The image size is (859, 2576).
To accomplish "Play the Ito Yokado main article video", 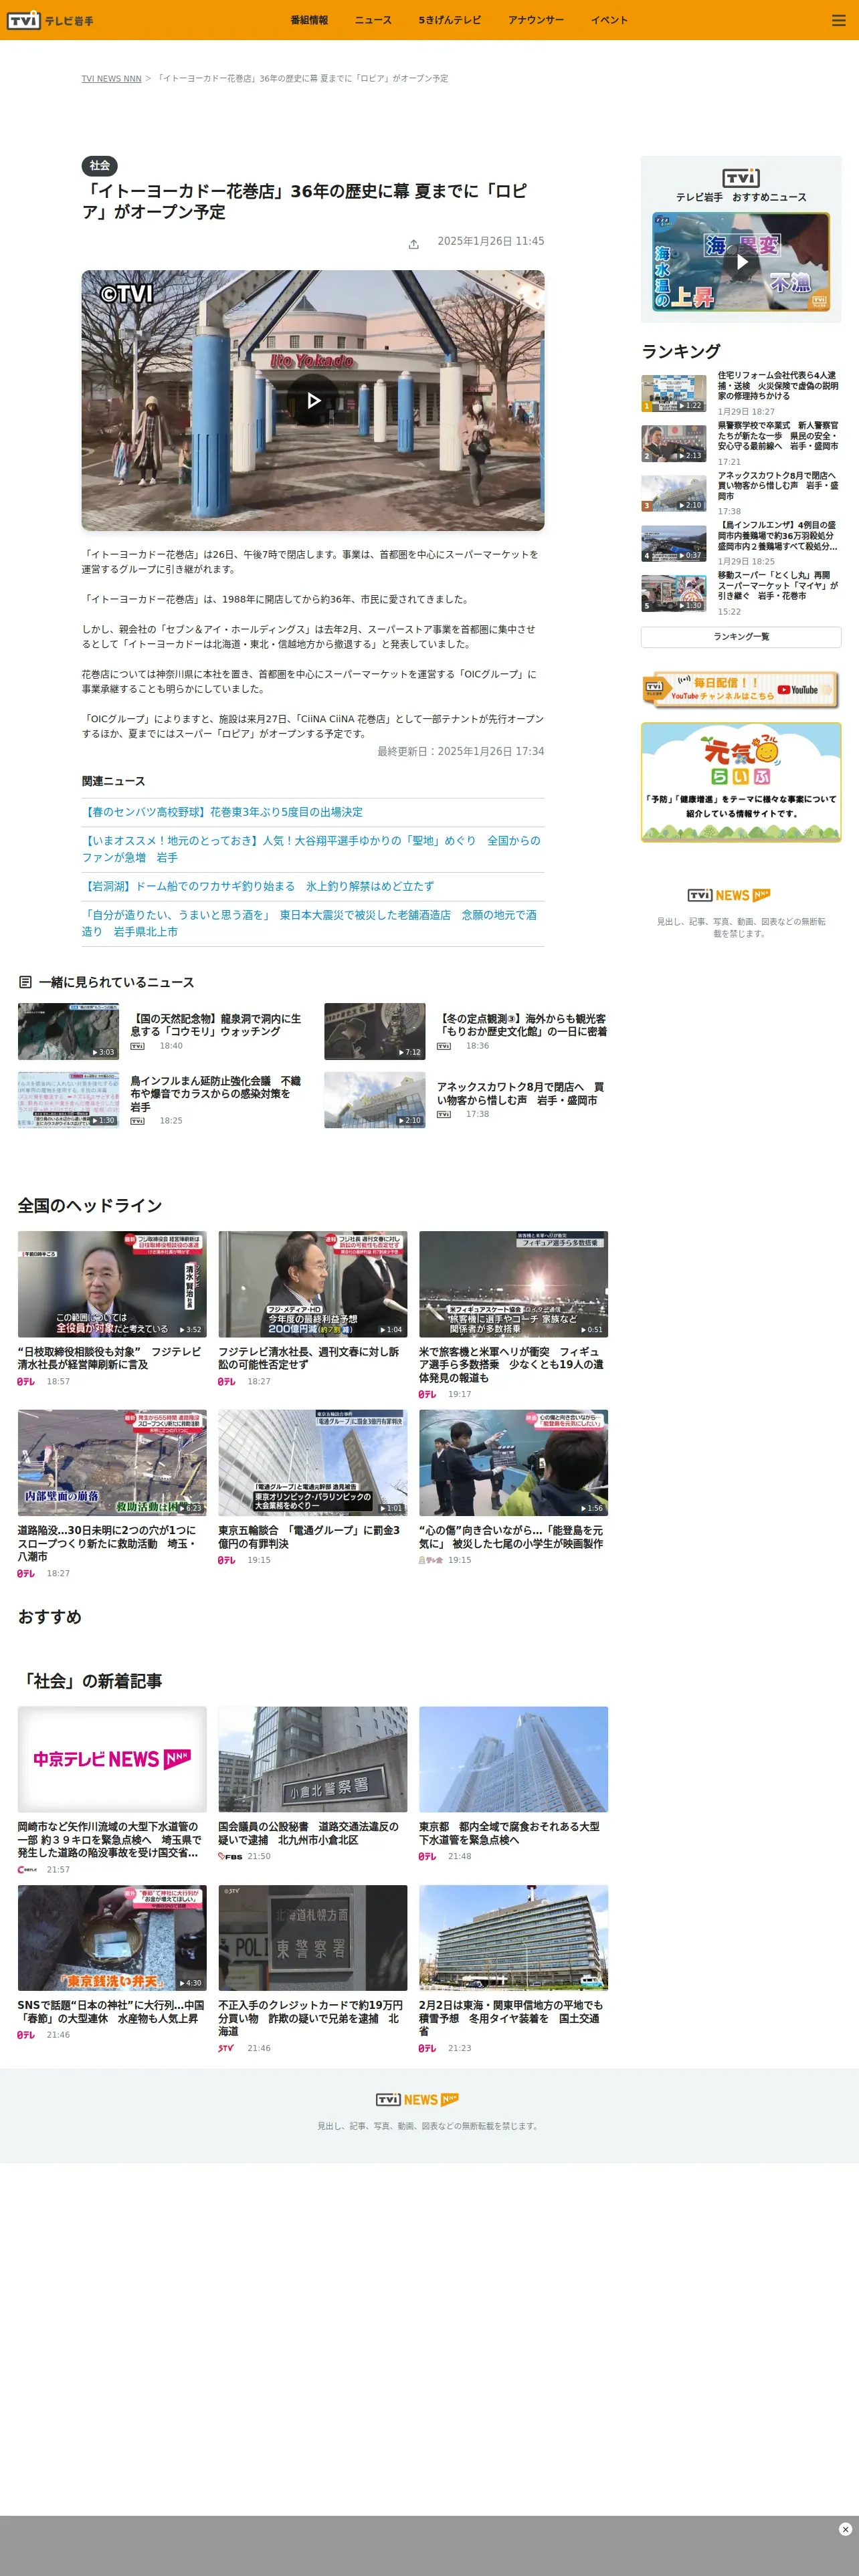I will coord(313,400).
